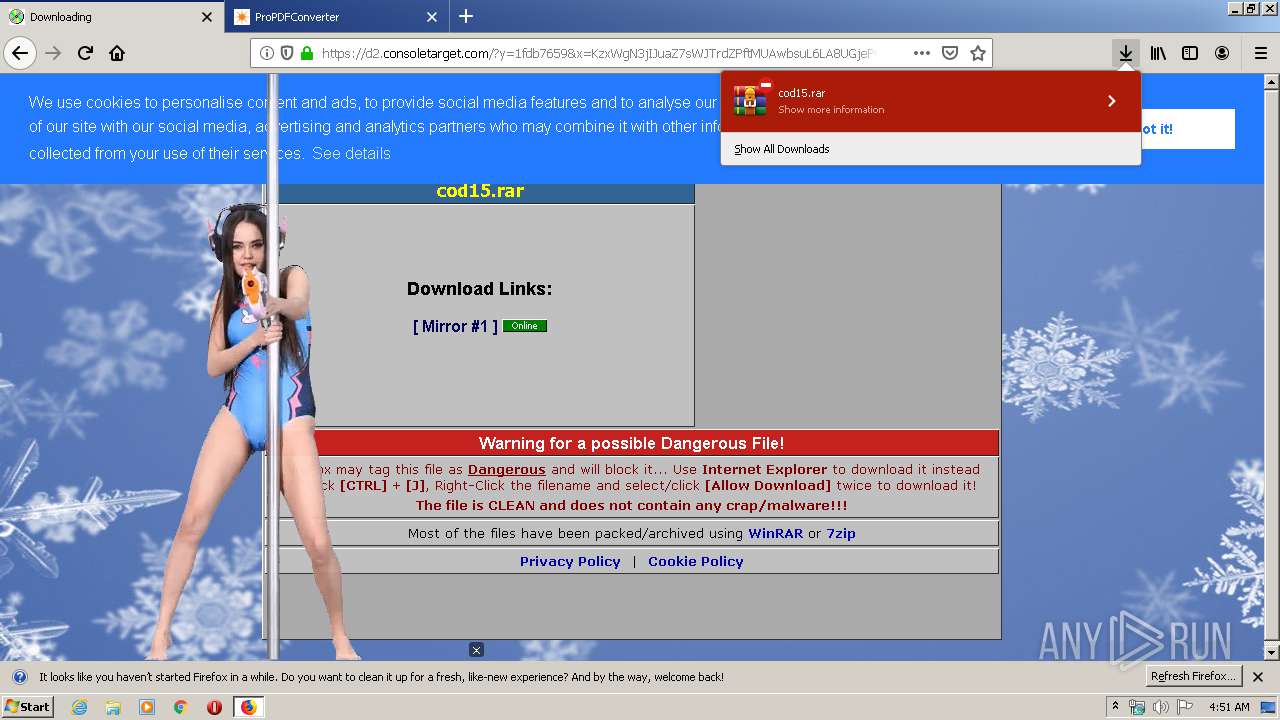The image size is (1280, 720).
Task: Click the green Online status badge
Action: (525, 326)
